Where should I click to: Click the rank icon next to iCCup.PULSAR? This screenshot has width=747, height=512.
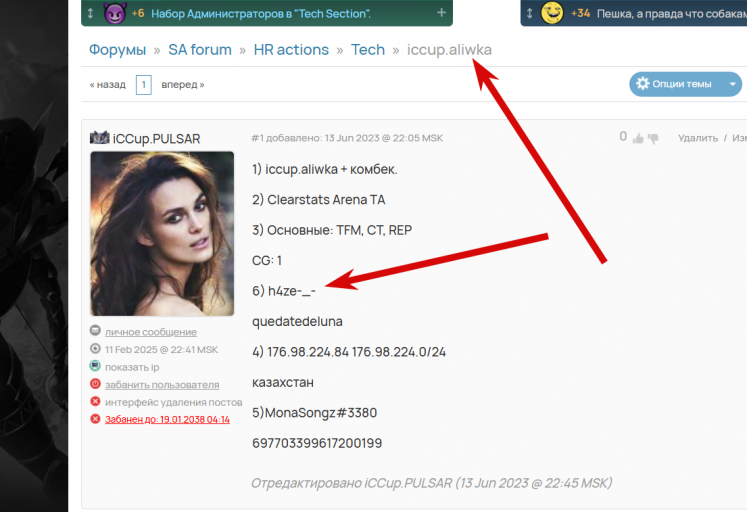pyautogui.click(x=100, y=138)
